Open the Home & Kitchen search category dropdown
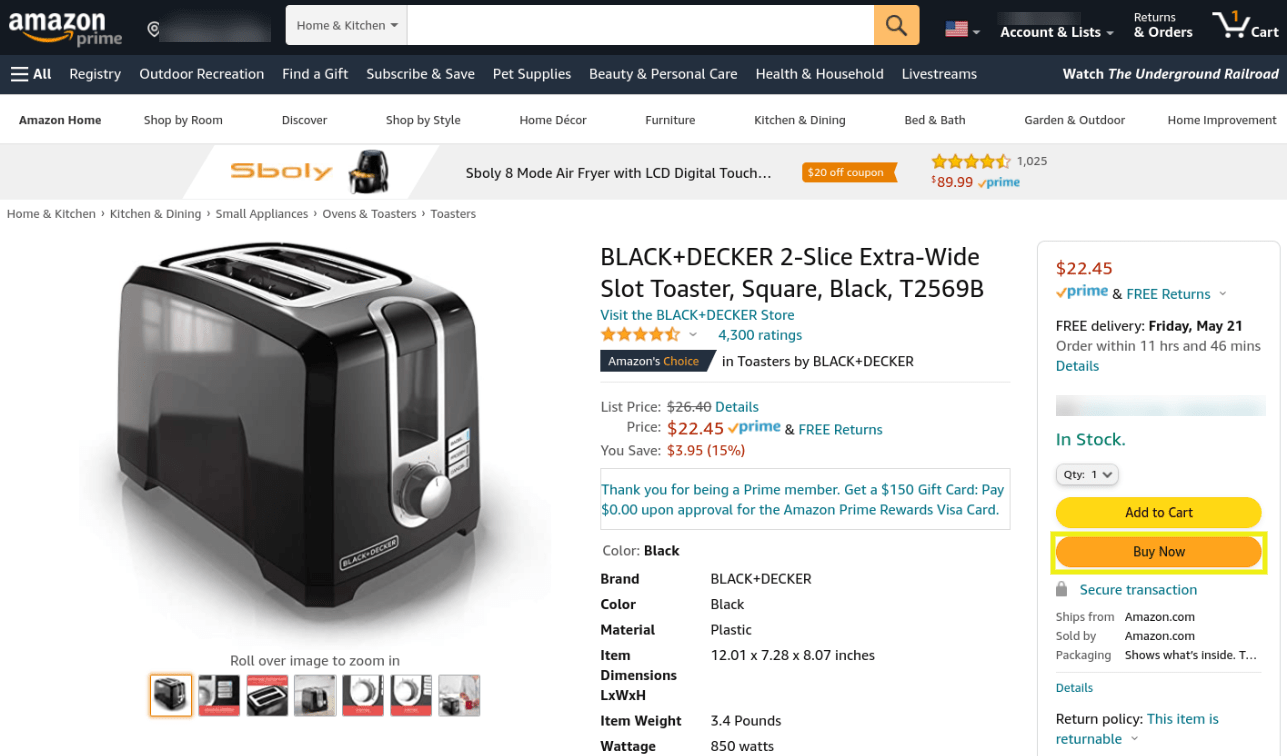The height and width of the screenshot is (756, 1287). (x=347, y=25)
